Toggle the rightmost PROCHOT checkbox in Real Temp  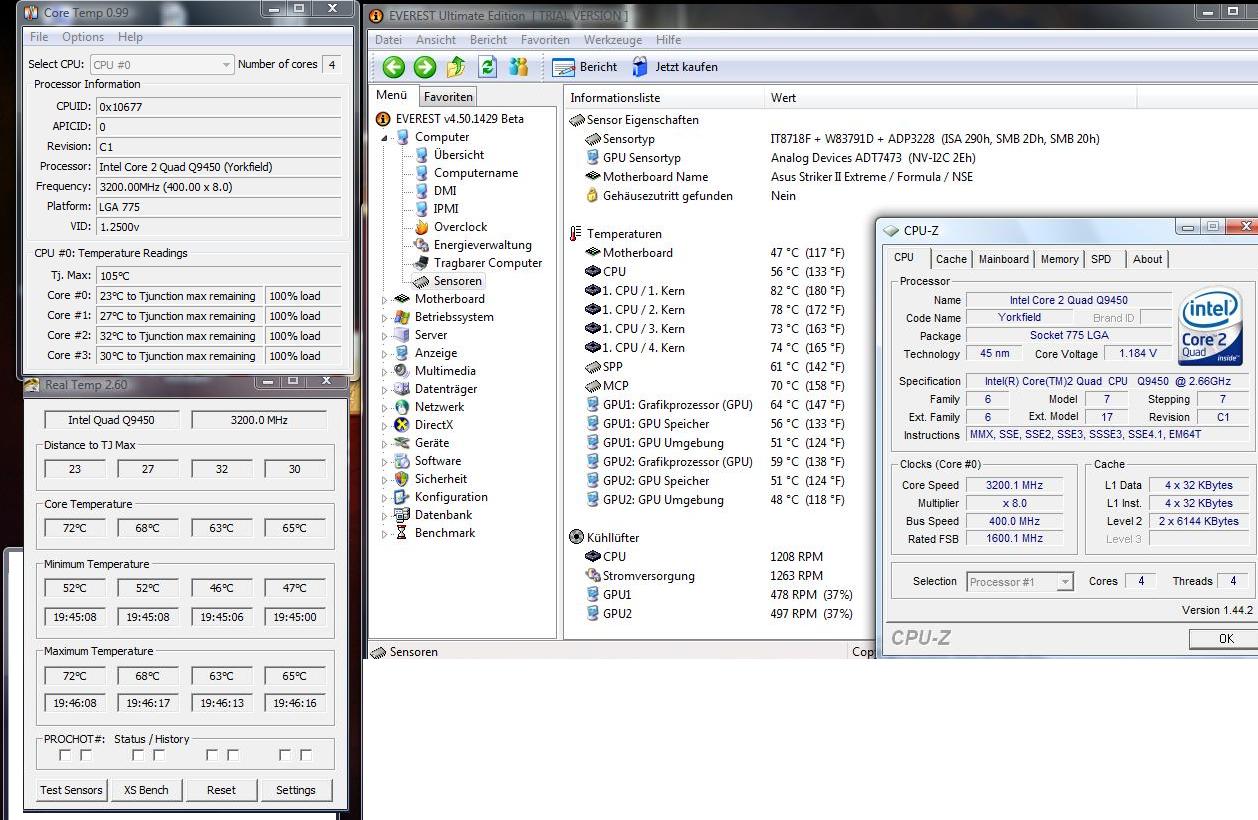[306, 755]
